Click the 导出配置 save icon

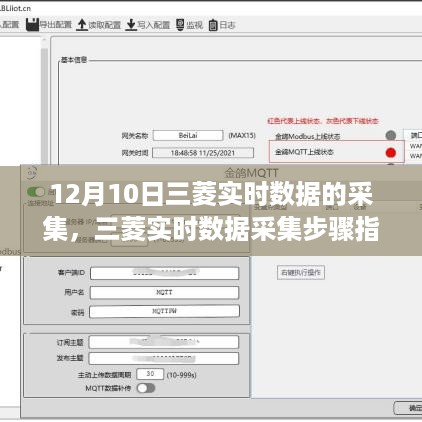coord(32,25)
